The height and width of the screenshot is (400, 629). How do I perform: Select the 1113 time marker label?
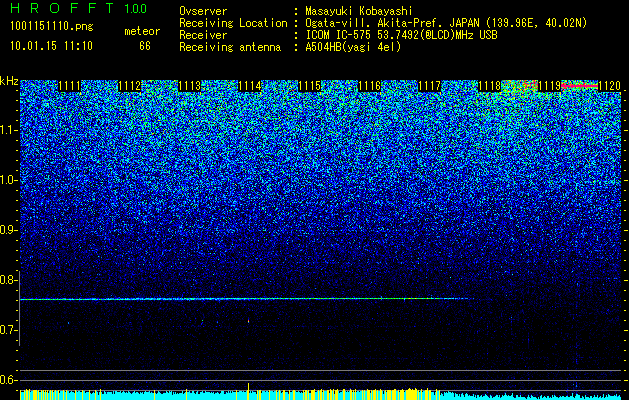(x=189, y=86)
